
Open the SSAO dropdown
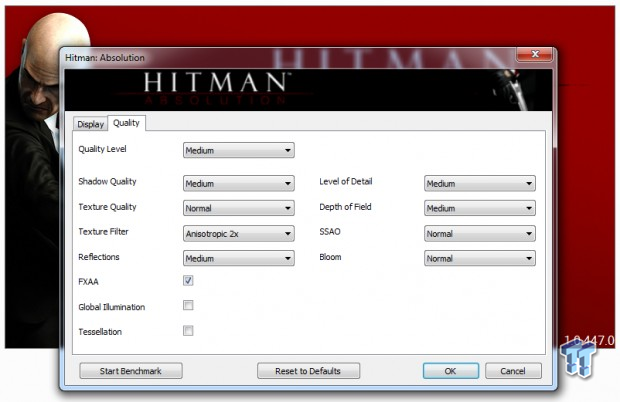tap(480, 234)
